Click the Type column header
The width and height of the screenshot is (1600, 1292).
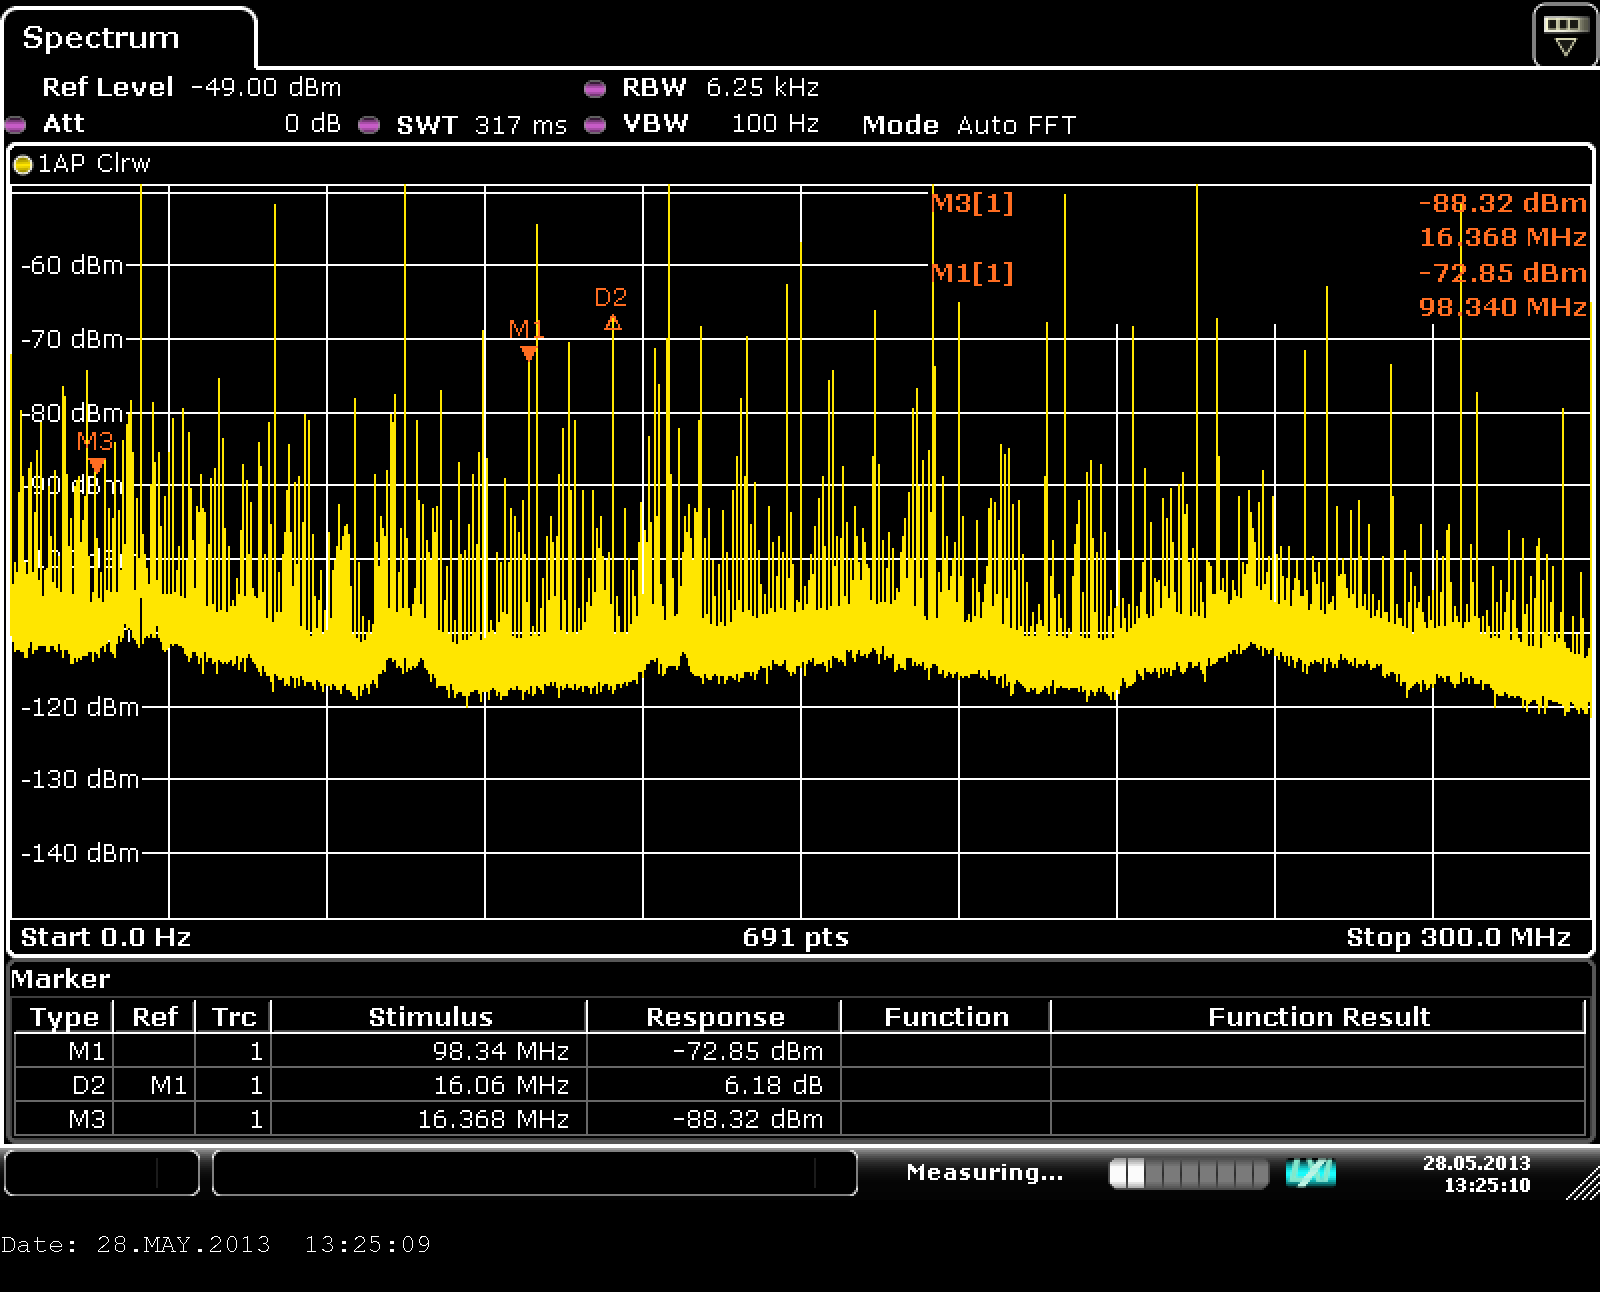coord(64,1017)
